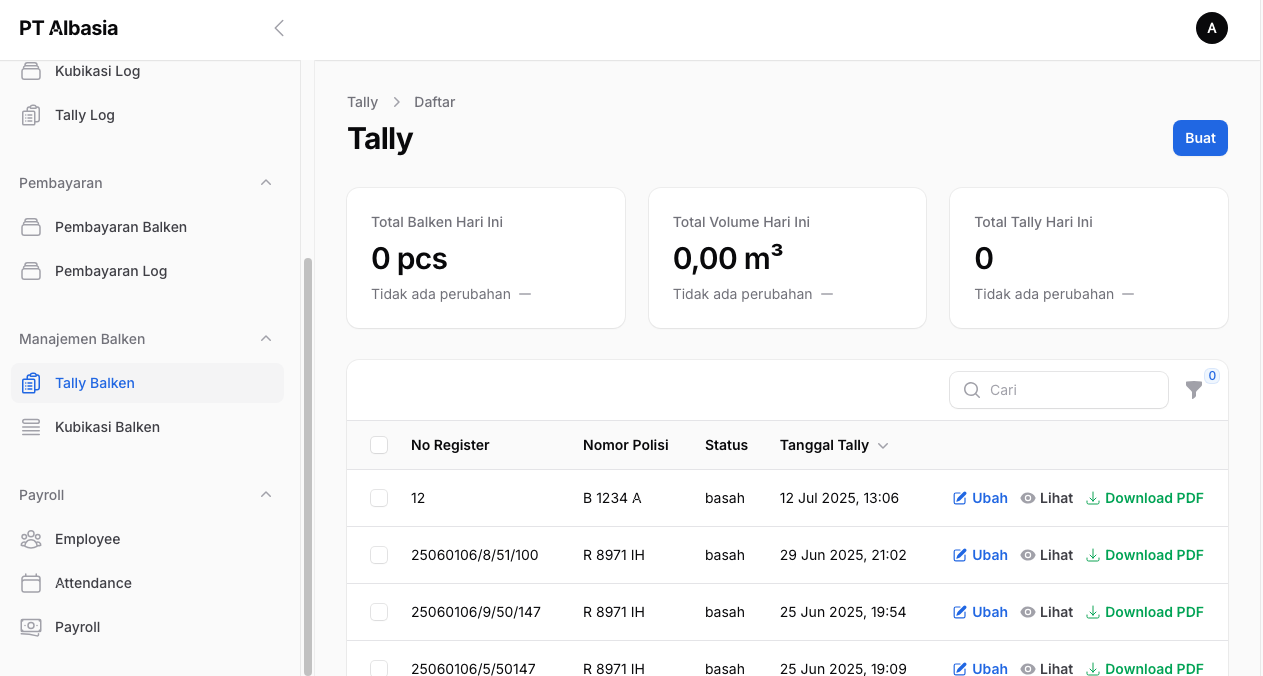This screenshot has height=676, width=1263.
Task: Click the Tally Log clipboard icon
Action: click(31, 115)
